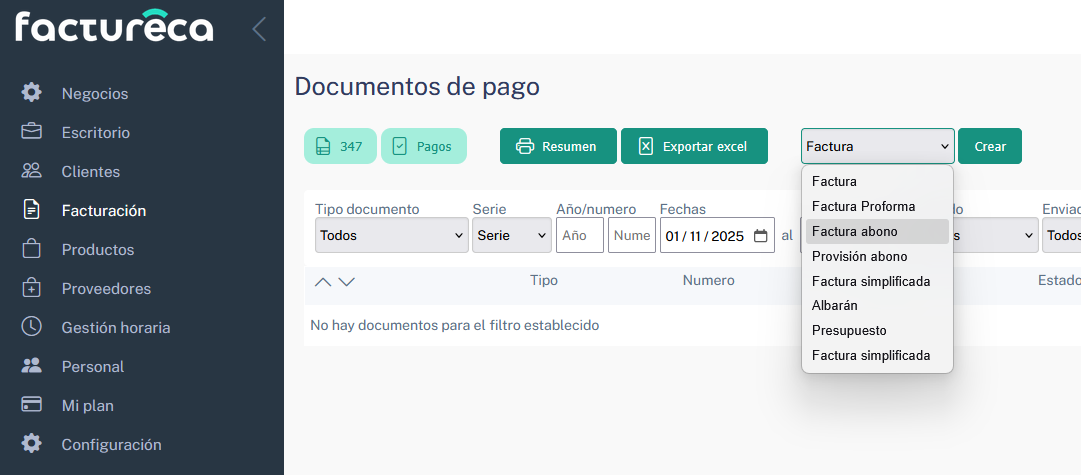Click the Personal group icon
1081x475 pixels.
click(x=31, y=365)
